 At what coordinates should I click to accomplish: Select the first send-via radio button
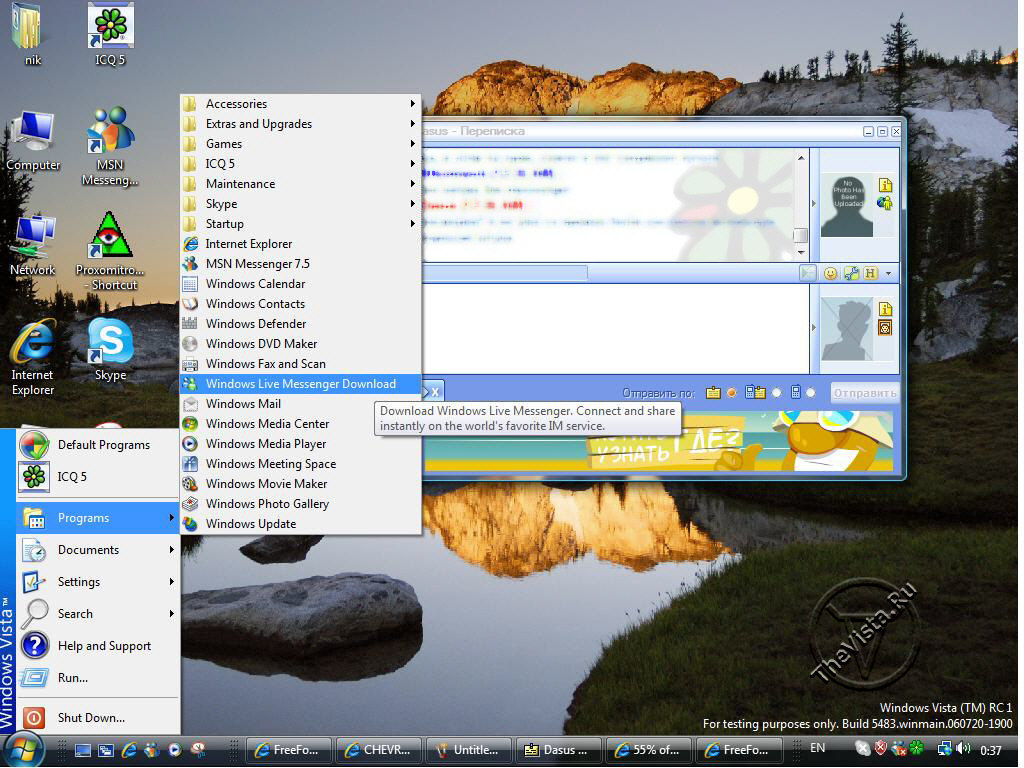[731, 393]
